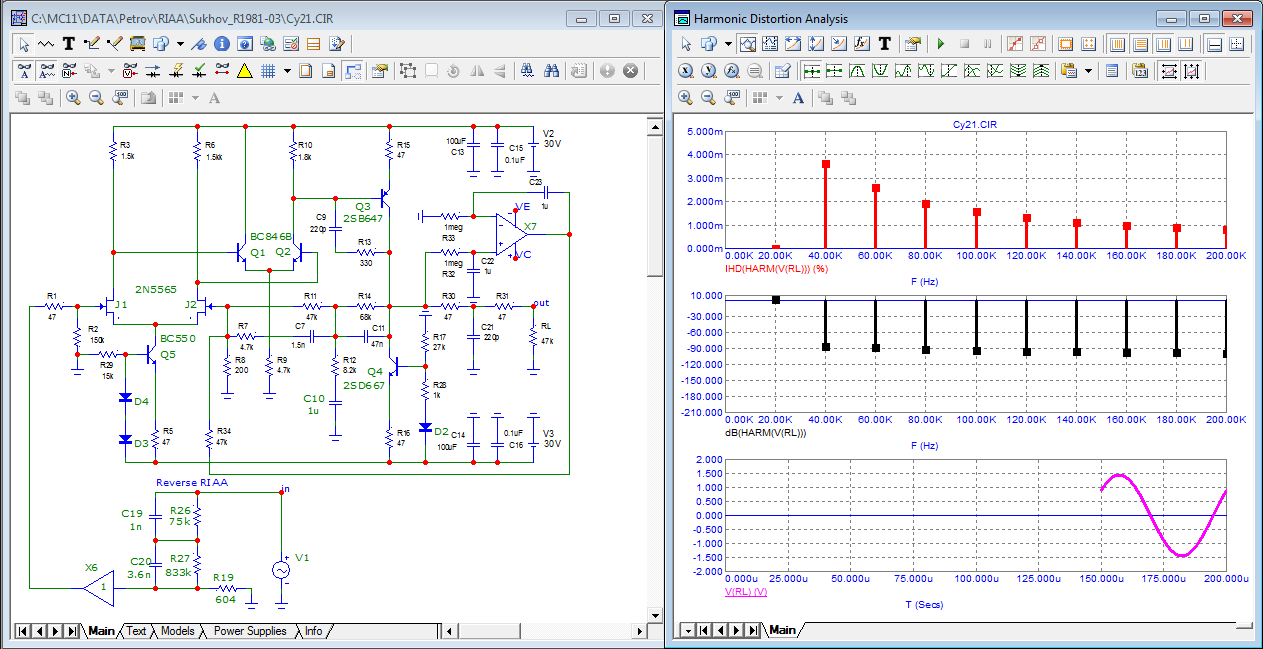Open the dropdown next to schematic shapes icon

[x=180, y=44]
